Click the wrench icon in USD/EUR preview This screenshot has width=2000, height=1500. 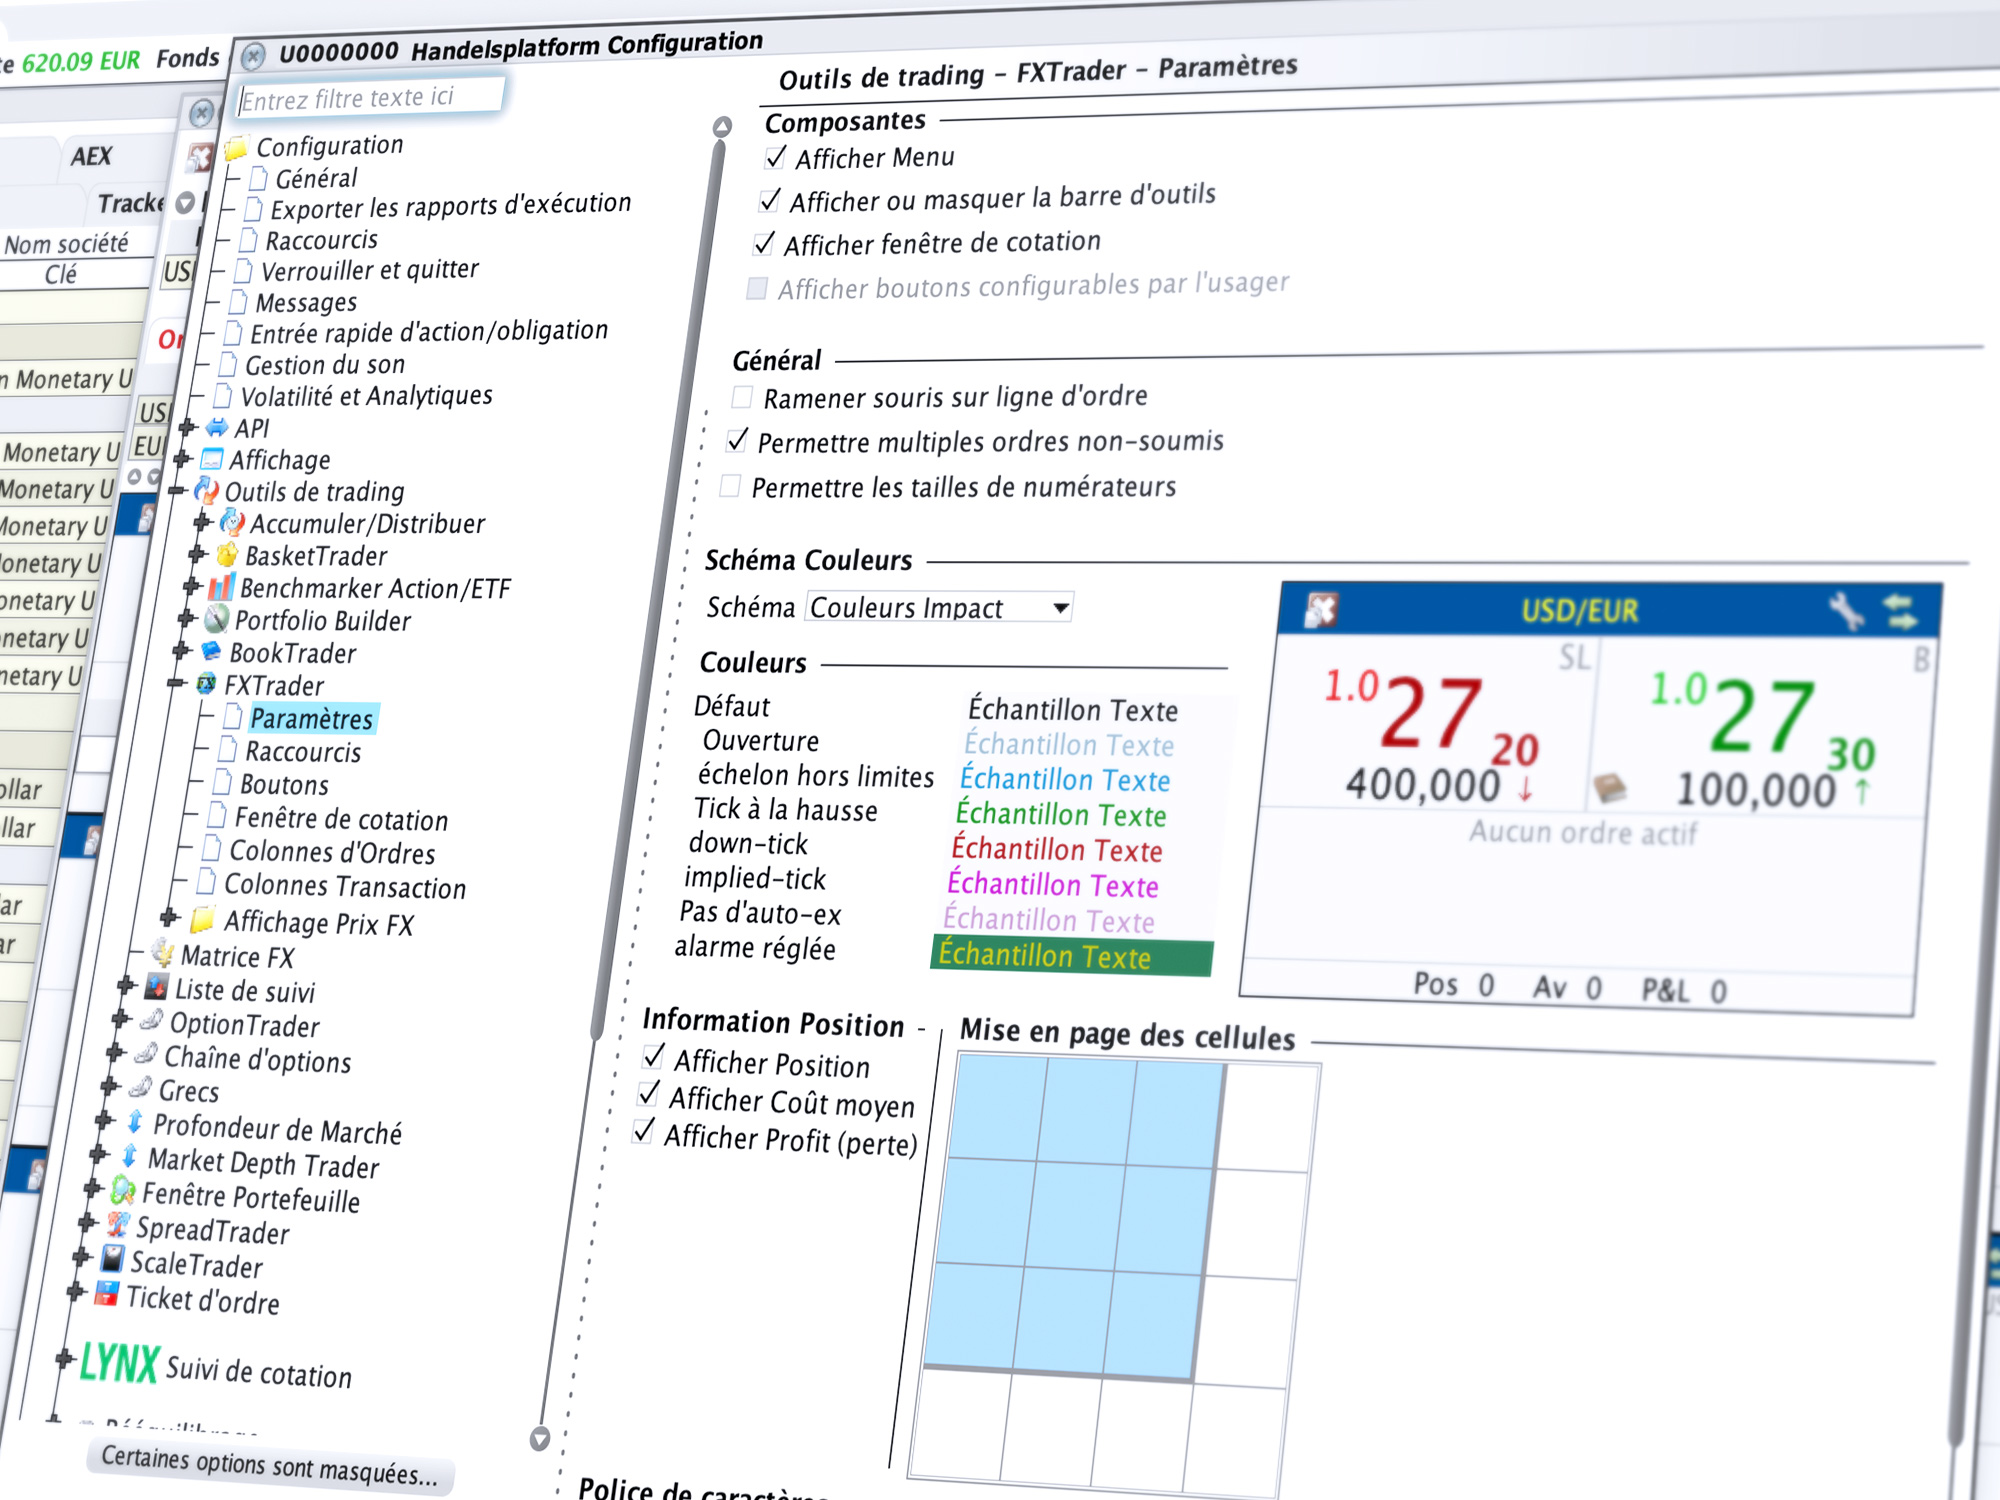(x=1846, y=610)
